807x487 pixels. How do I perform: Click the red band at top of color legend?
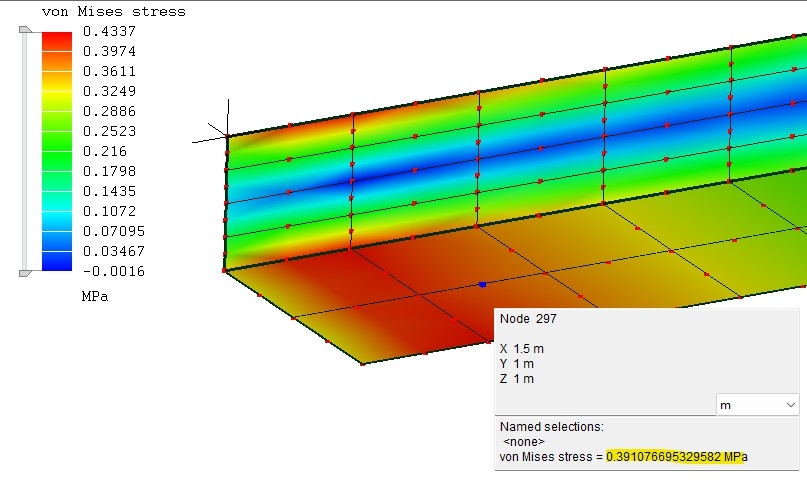point(56,38)
